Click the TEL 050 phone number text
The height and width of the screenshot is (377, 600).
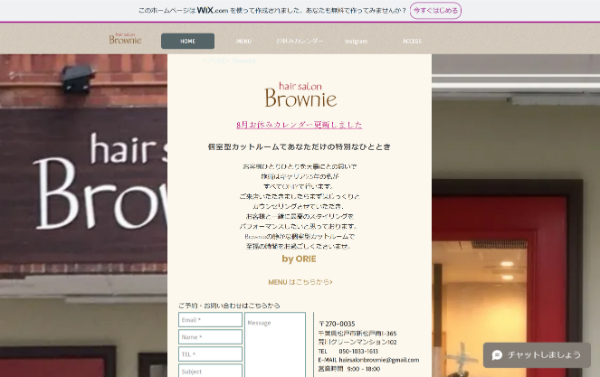(x=348, y=351)
